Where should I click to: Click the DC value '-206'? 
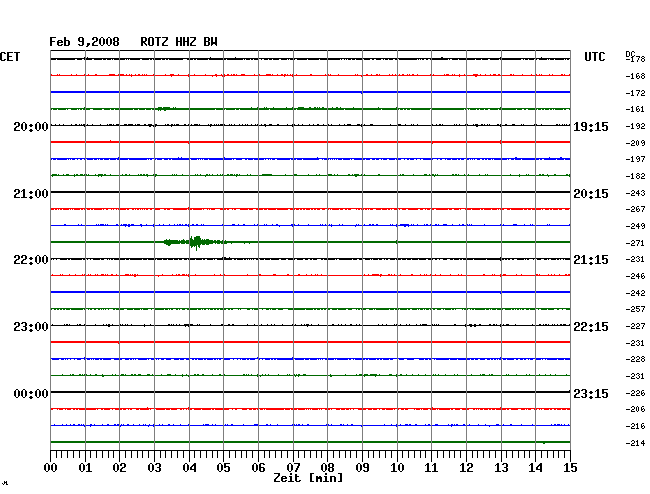pyautogui.click(x=635, y=409)
